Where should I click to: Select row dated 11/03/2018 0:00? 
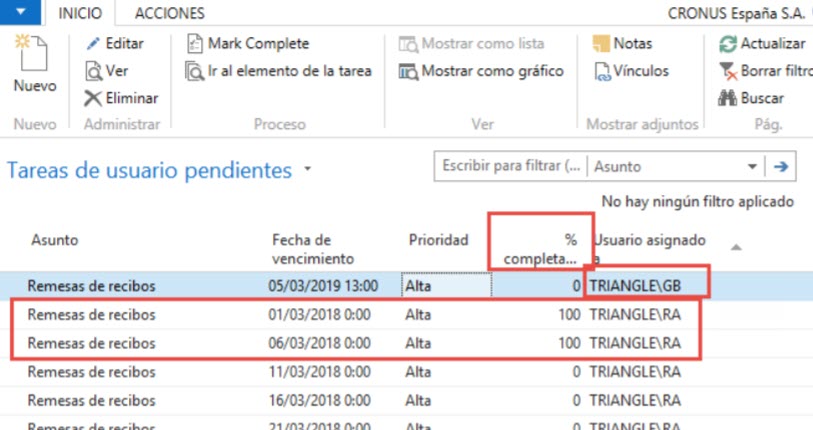pos(406,372)
